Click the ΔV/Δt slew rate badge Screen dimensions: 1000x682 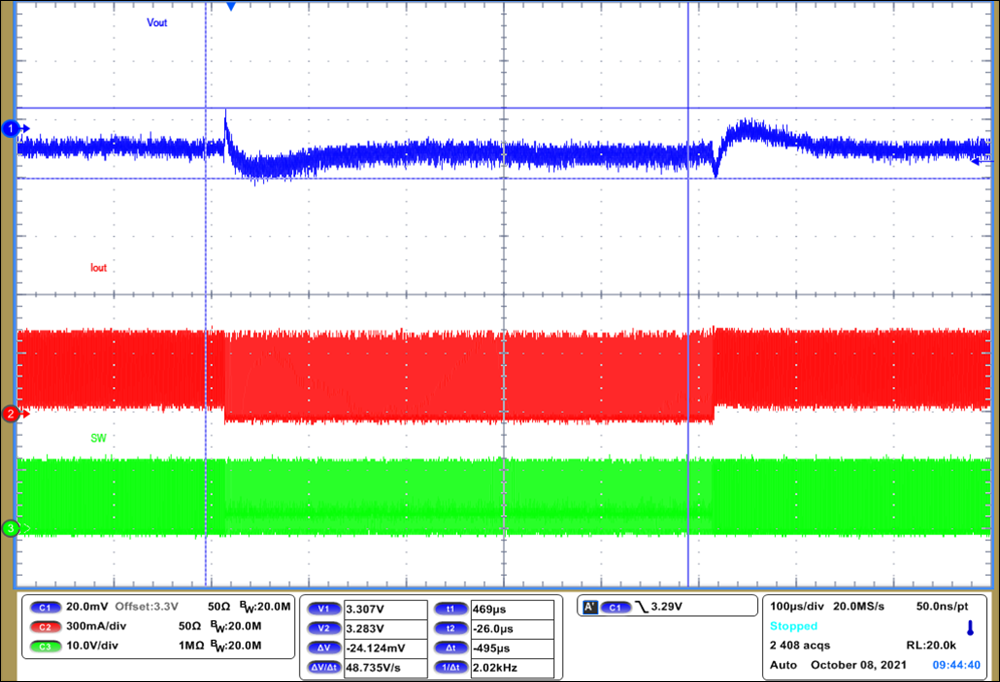[x=326, y=665]
